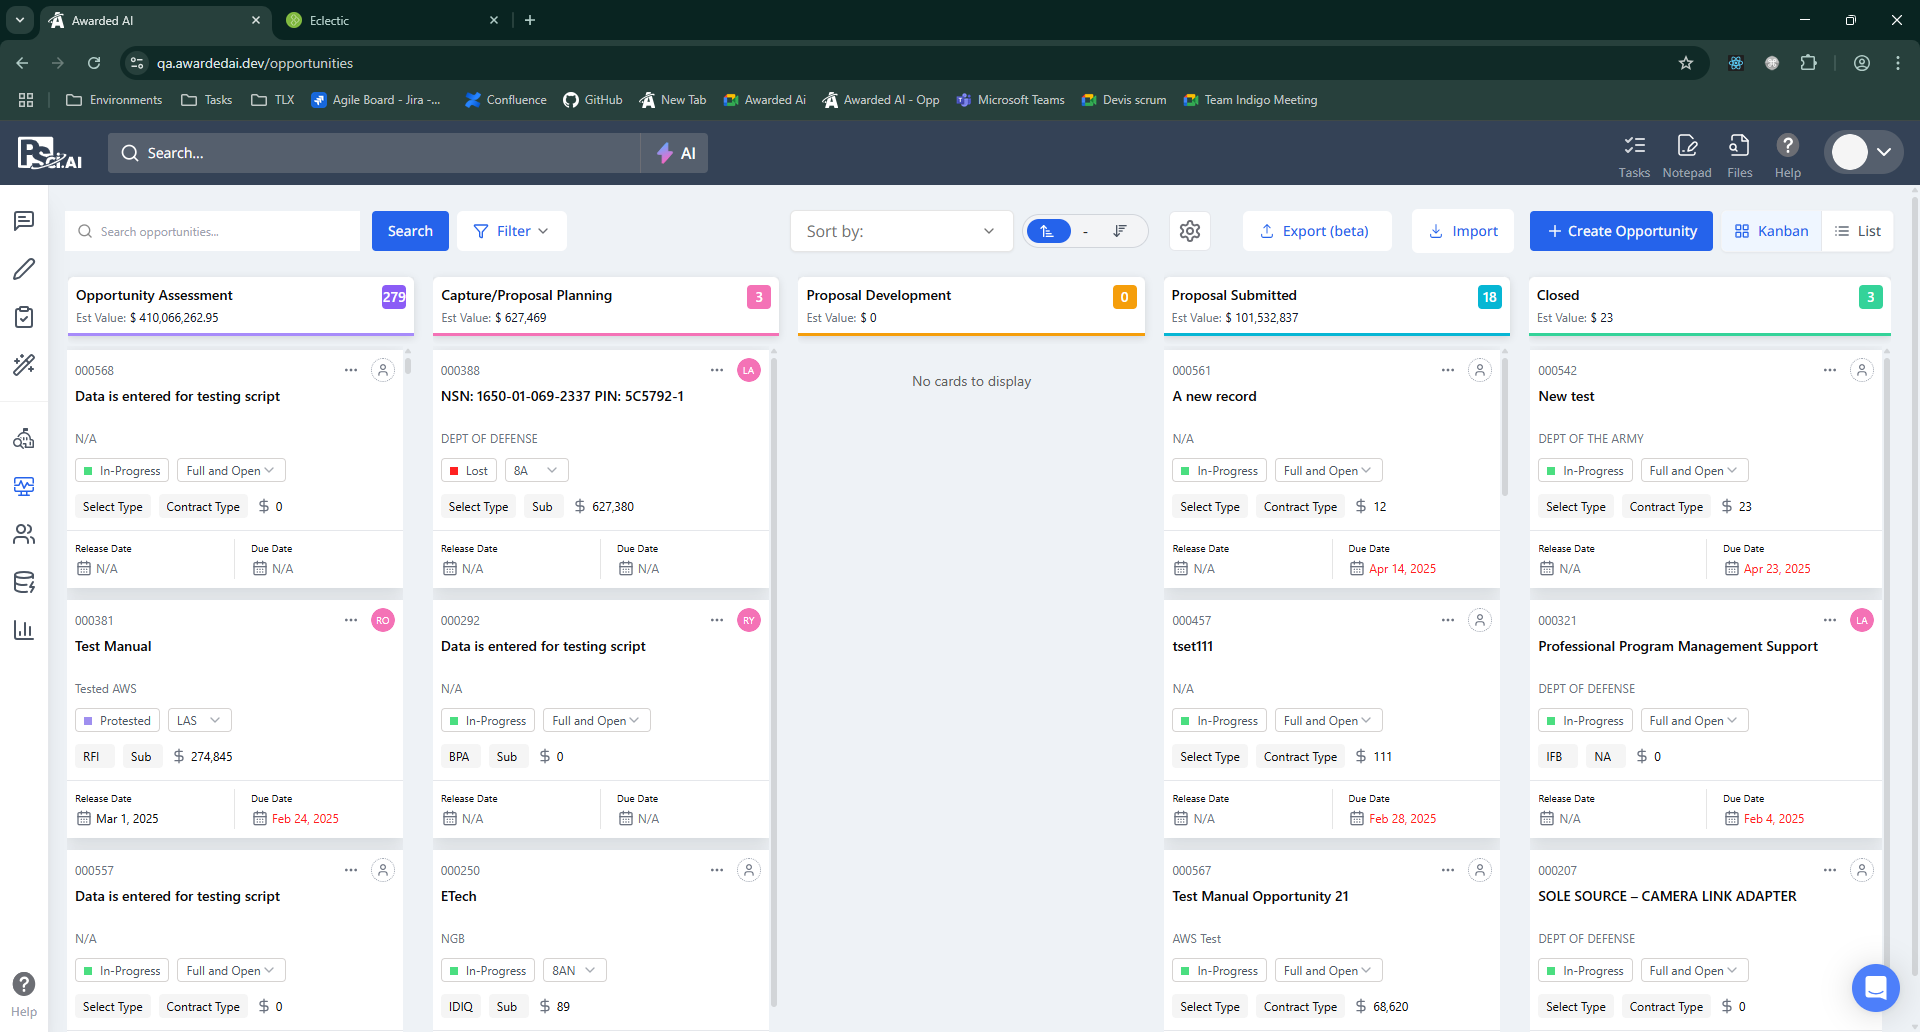This screenshot has height=1032, width=1920.
Task: Click the Export (beta) button
Action: pos(1316,231)
